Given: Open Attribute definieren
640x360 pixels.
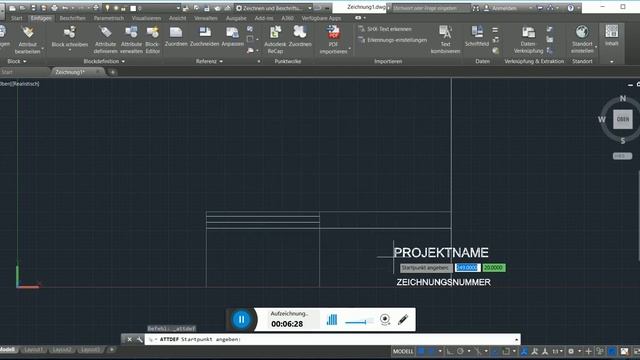Looking at the screenshot, I should coord(105,40).
